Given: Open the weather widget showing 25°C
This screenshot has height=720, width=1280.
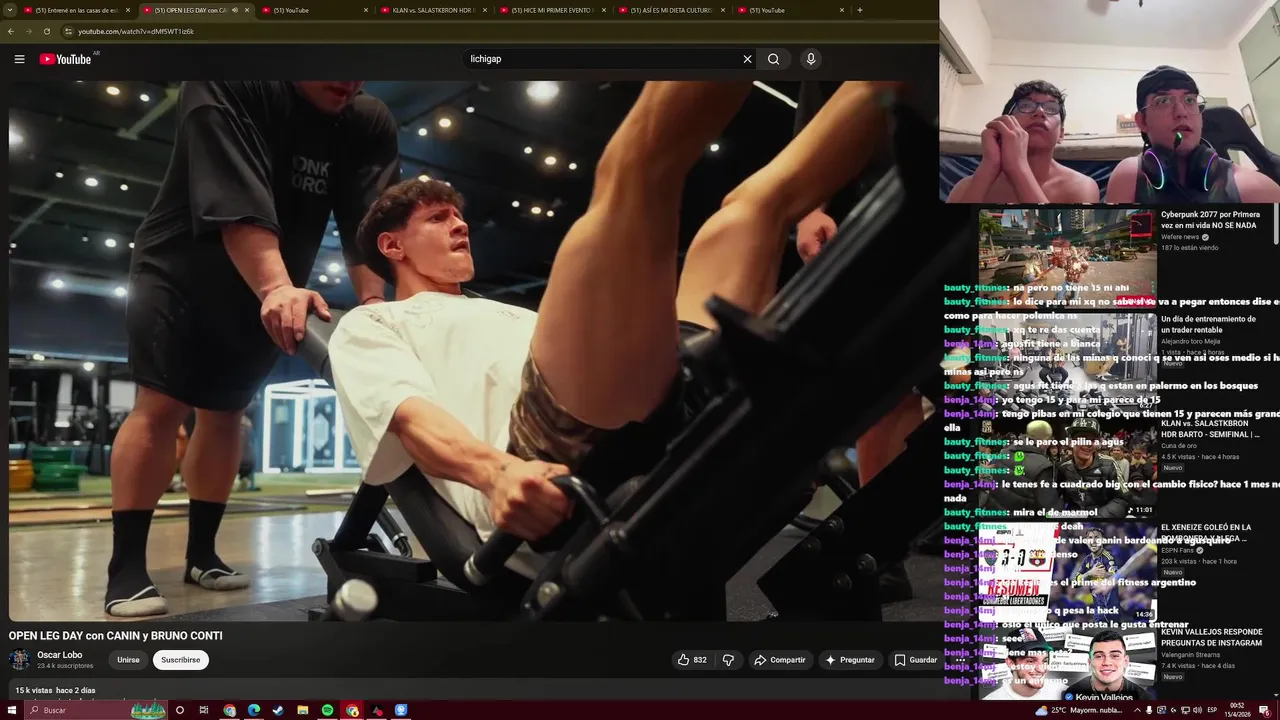Looking at the screenshot, I should point(1080,710).
